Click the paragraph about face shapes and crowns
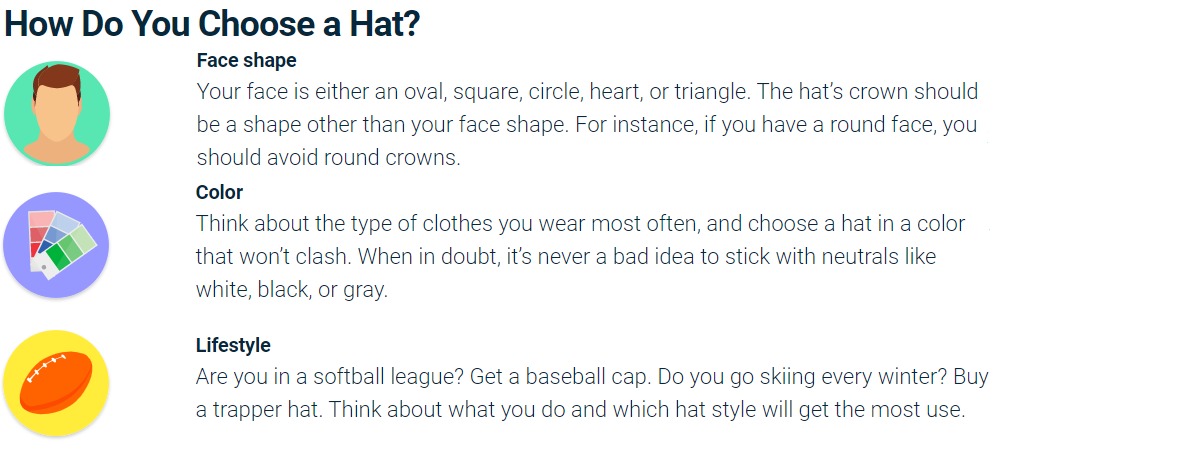The image size is (1200, 450). (588, 125)
